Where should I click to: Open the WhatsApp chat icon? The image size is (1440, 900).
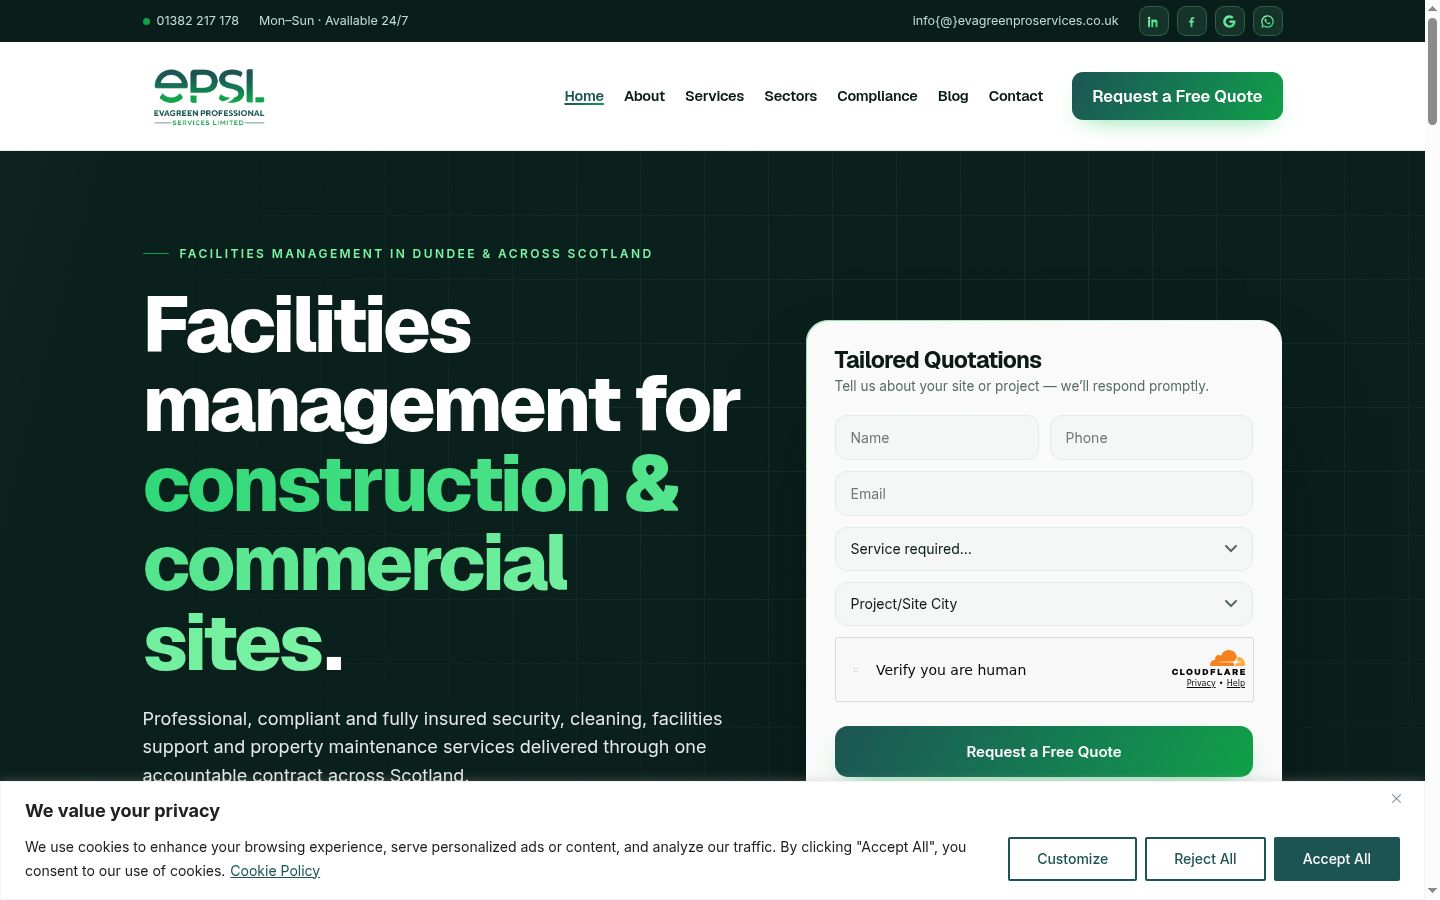click(x=1267, y=21)
